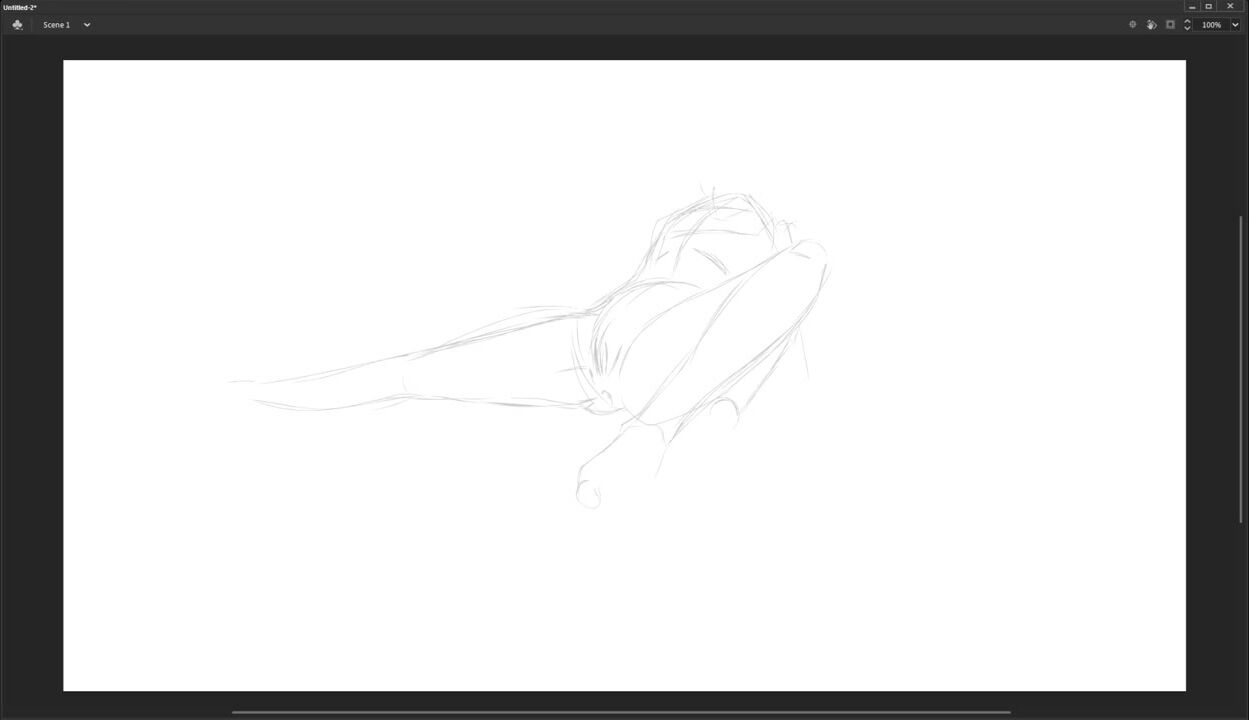Click the small oval at sketch's bottom tip
This screenshot has height=720, width=1249.
[x=588, y=494]
